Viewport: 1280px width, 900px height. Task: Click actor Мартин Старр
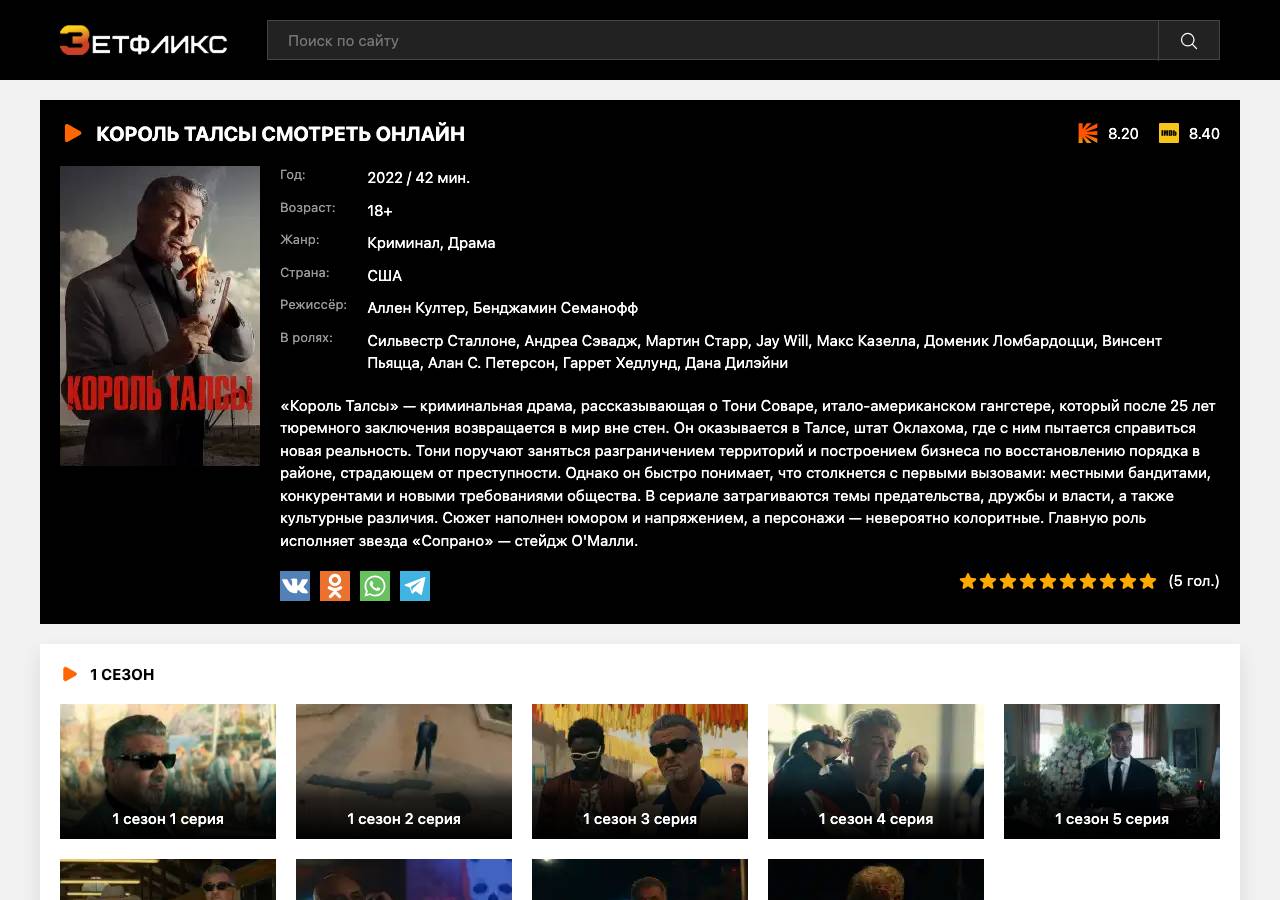click(x=696, y=341)
